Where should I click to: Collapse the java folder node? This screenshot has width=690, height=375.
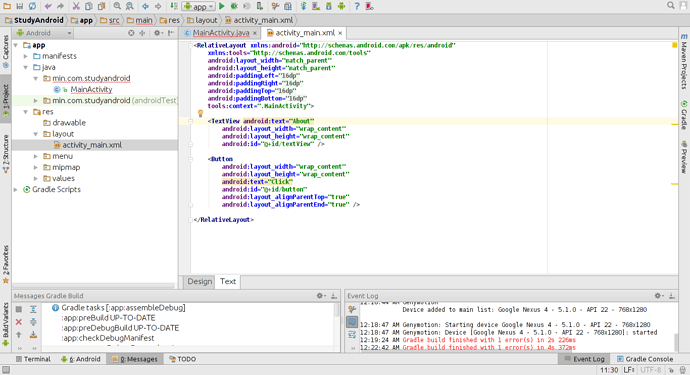[x=26, y=67]
